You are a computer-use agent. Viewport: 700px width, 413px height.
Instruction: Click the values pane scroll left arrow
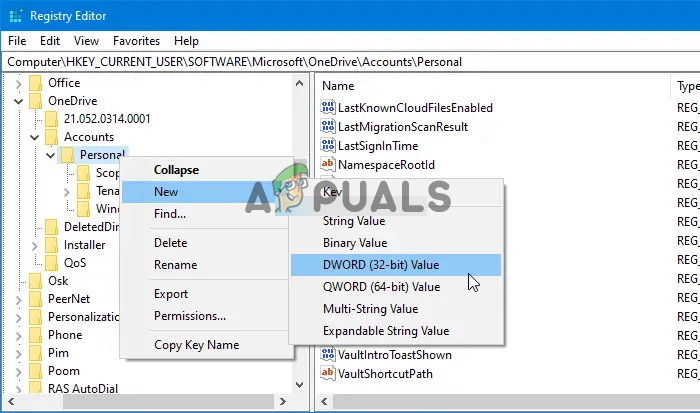(x=325, y=401)
